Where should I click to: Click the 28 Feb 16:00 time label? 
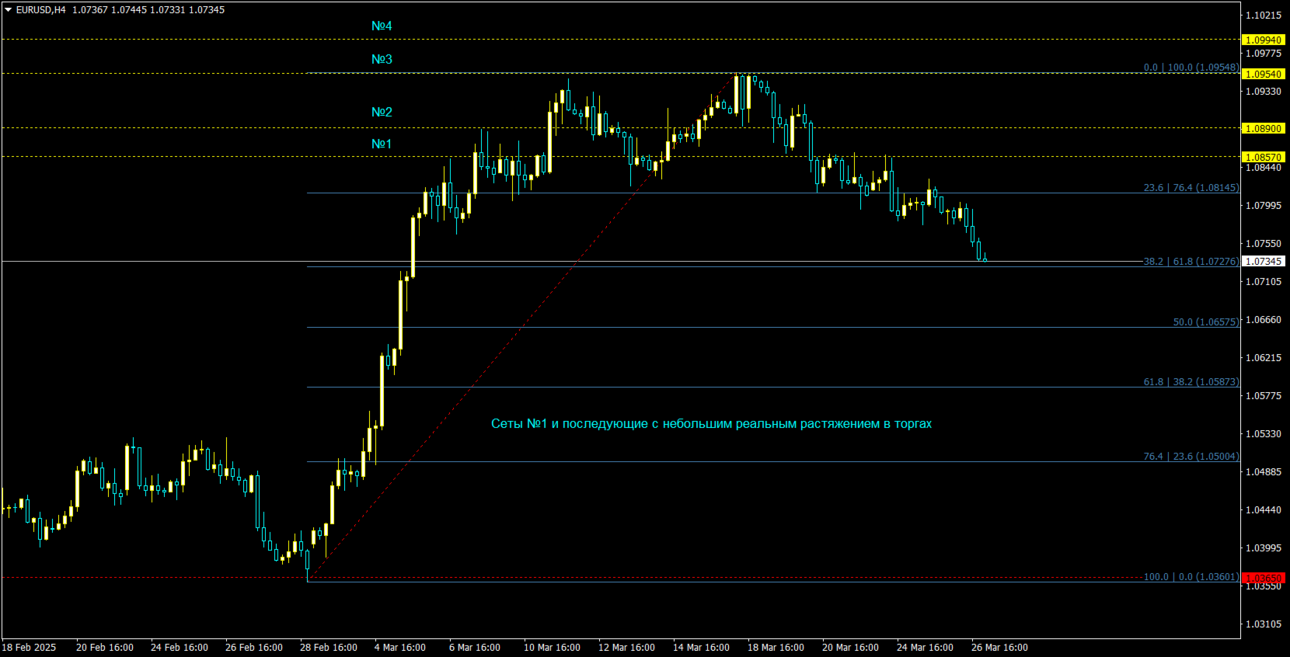coord(329,648)
